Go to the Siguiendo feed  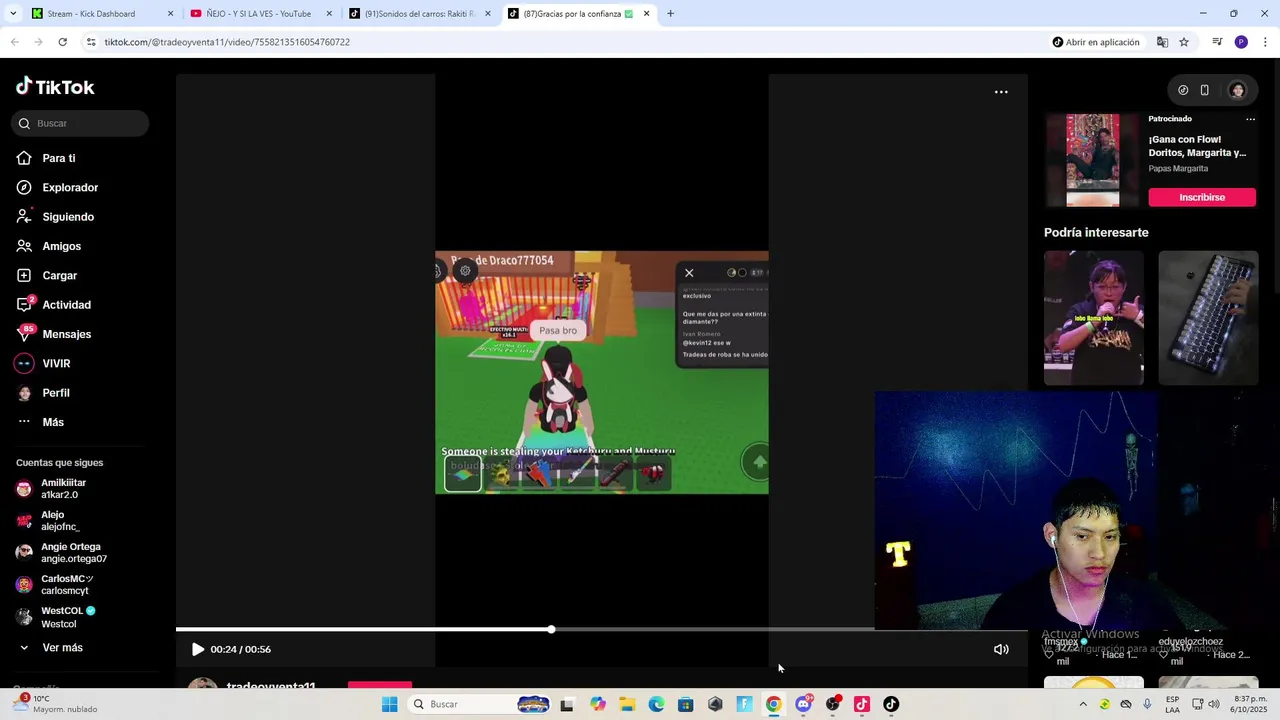click(55, 217)
